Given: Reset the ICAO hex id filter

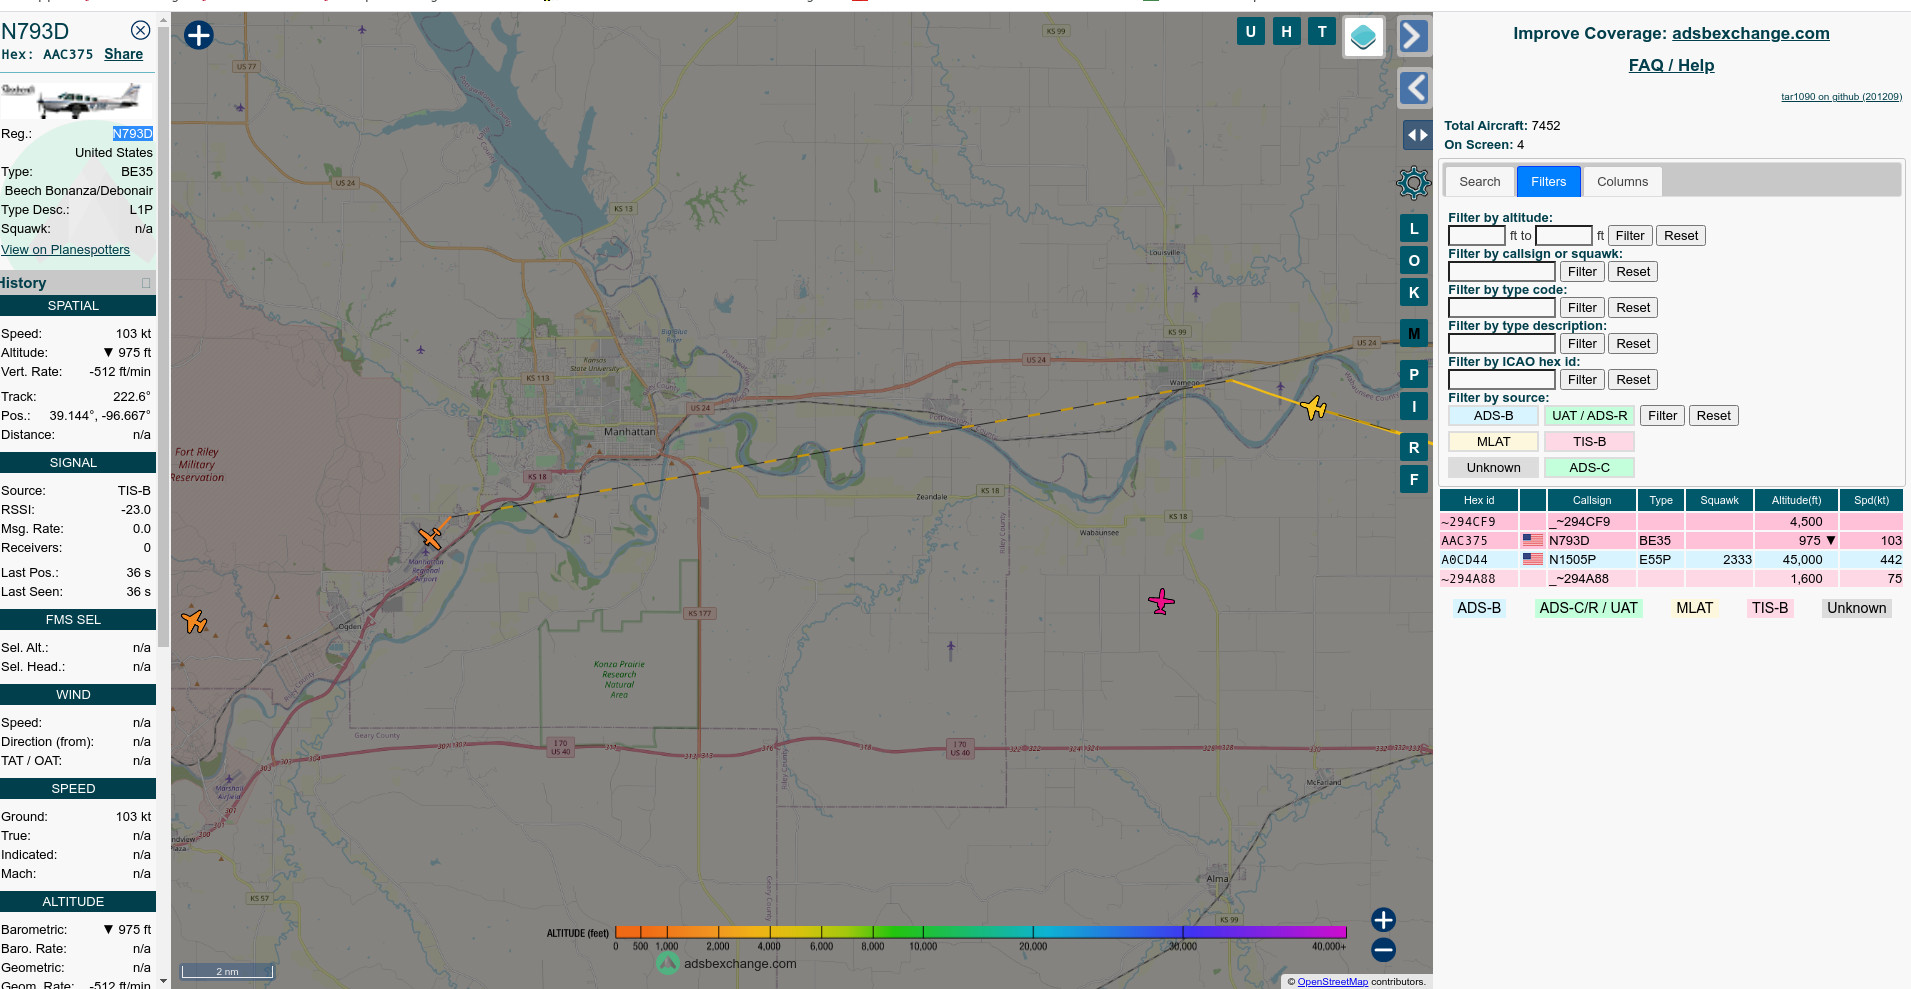Looking at the screenshot, I should pos(1633,380).
